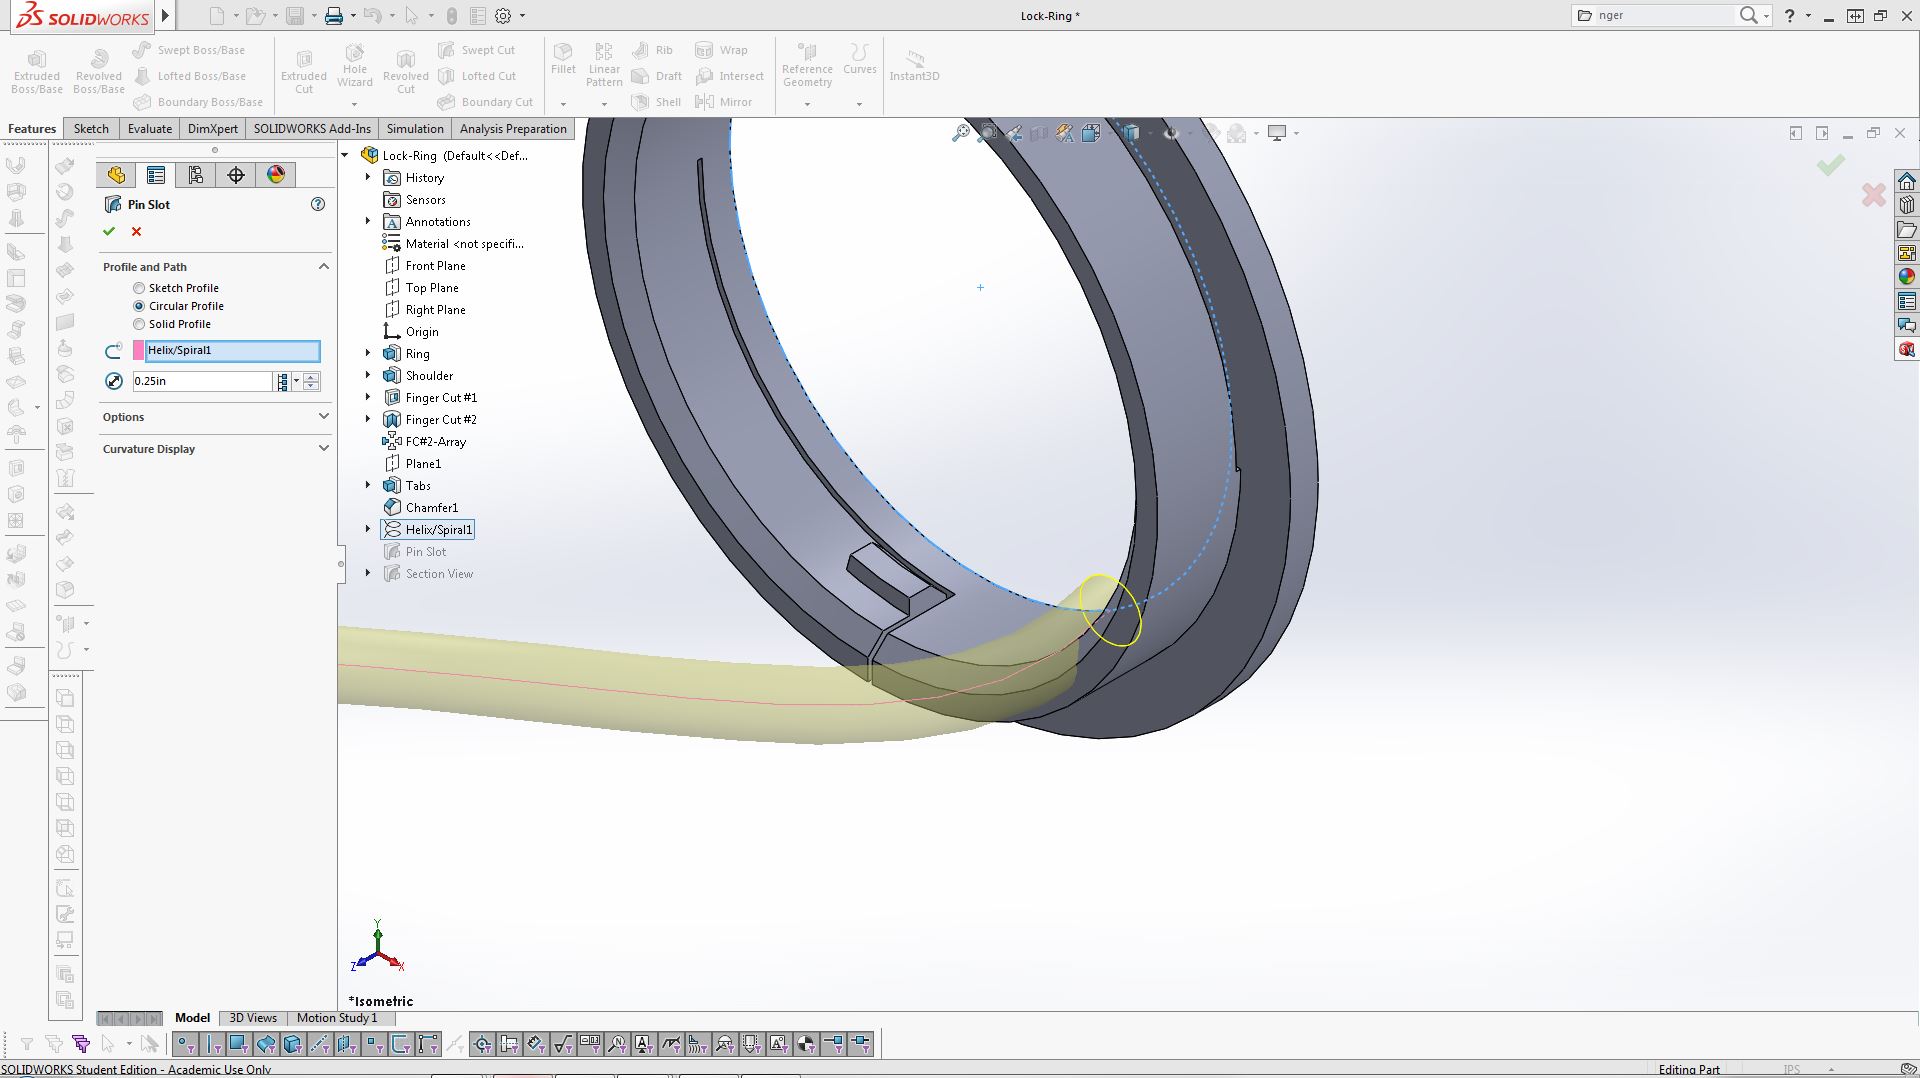Open the Options gear icon

point(503,16)
